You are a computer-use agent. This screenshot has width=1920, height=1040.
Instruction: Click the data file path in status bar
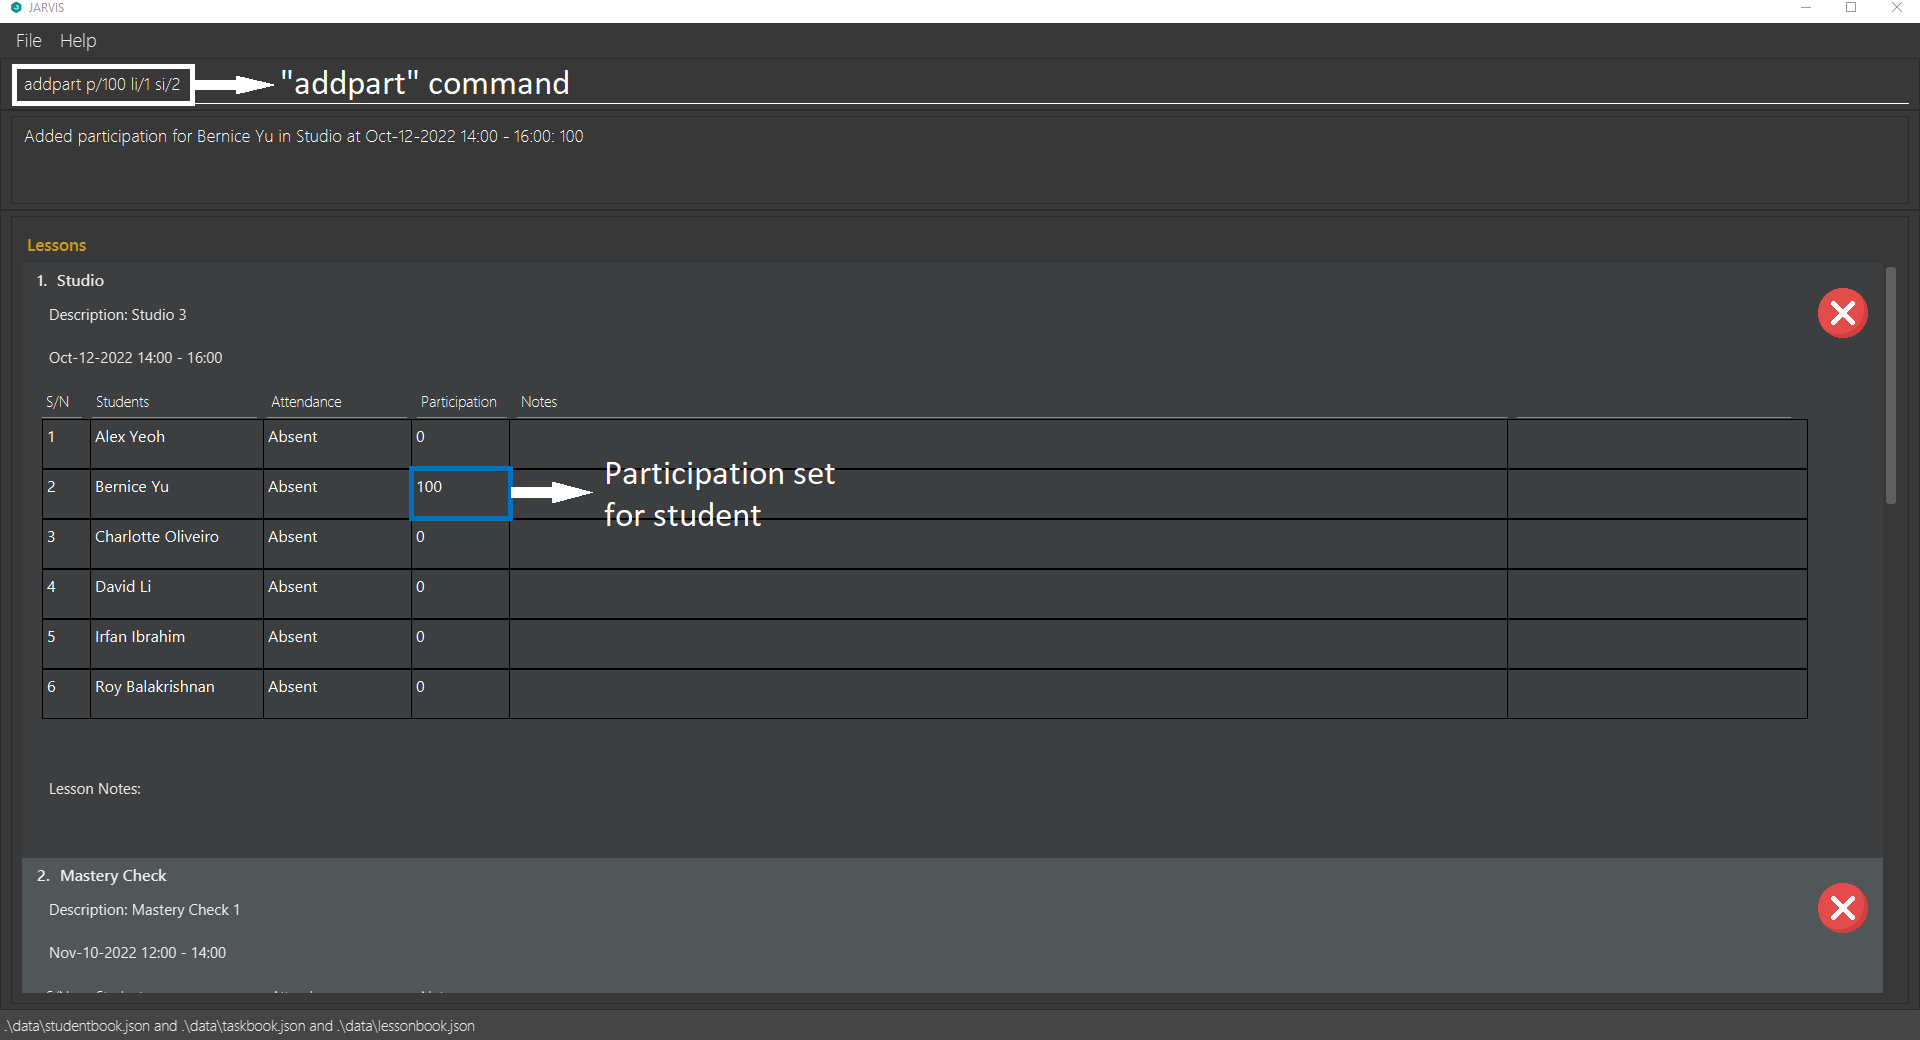pos(240,1026)
